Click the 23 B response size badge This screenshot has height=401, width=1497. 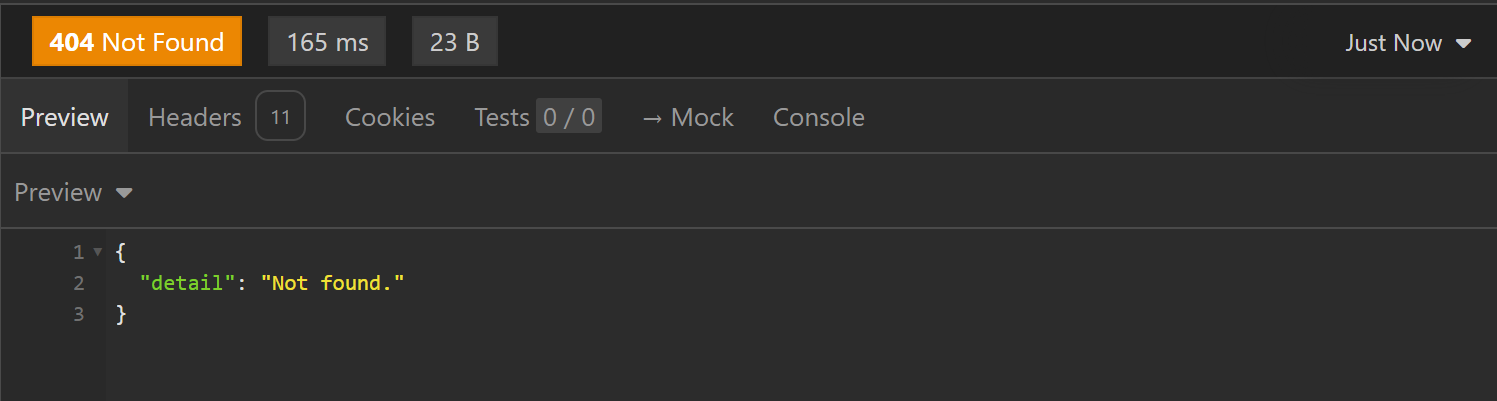tap(454, 43)
